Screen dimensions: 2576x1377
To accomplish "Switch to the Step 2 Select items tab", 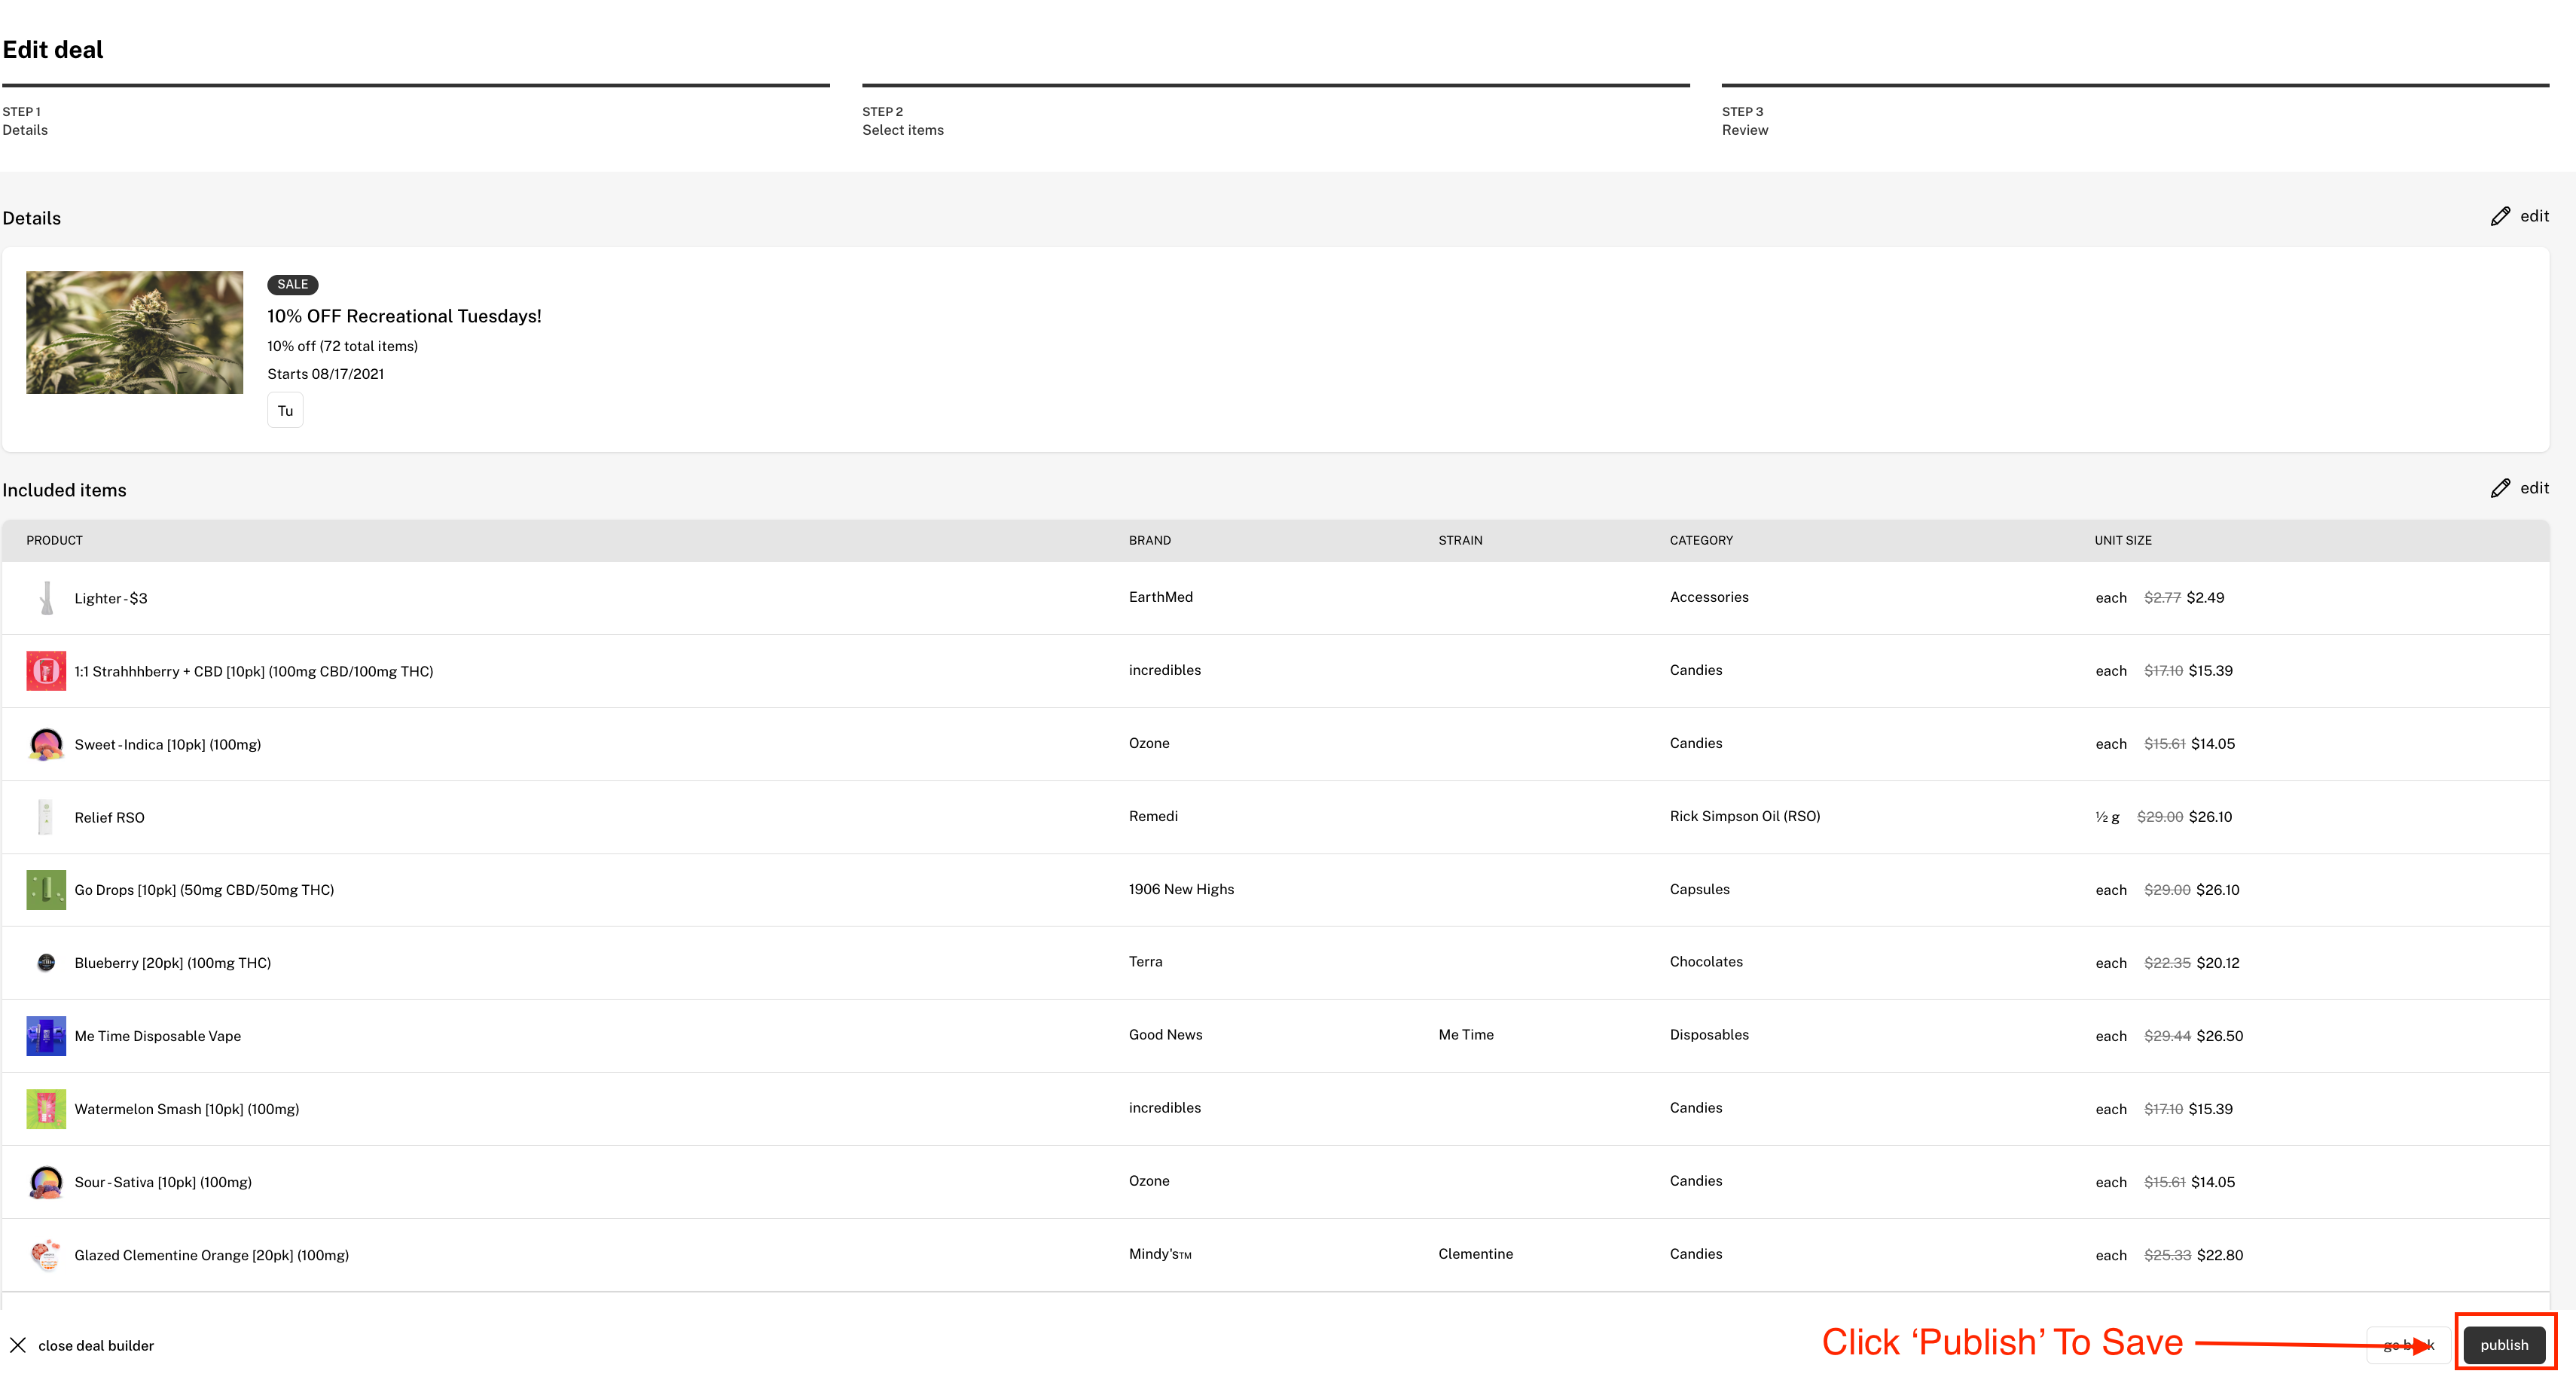I will [902, 121].
